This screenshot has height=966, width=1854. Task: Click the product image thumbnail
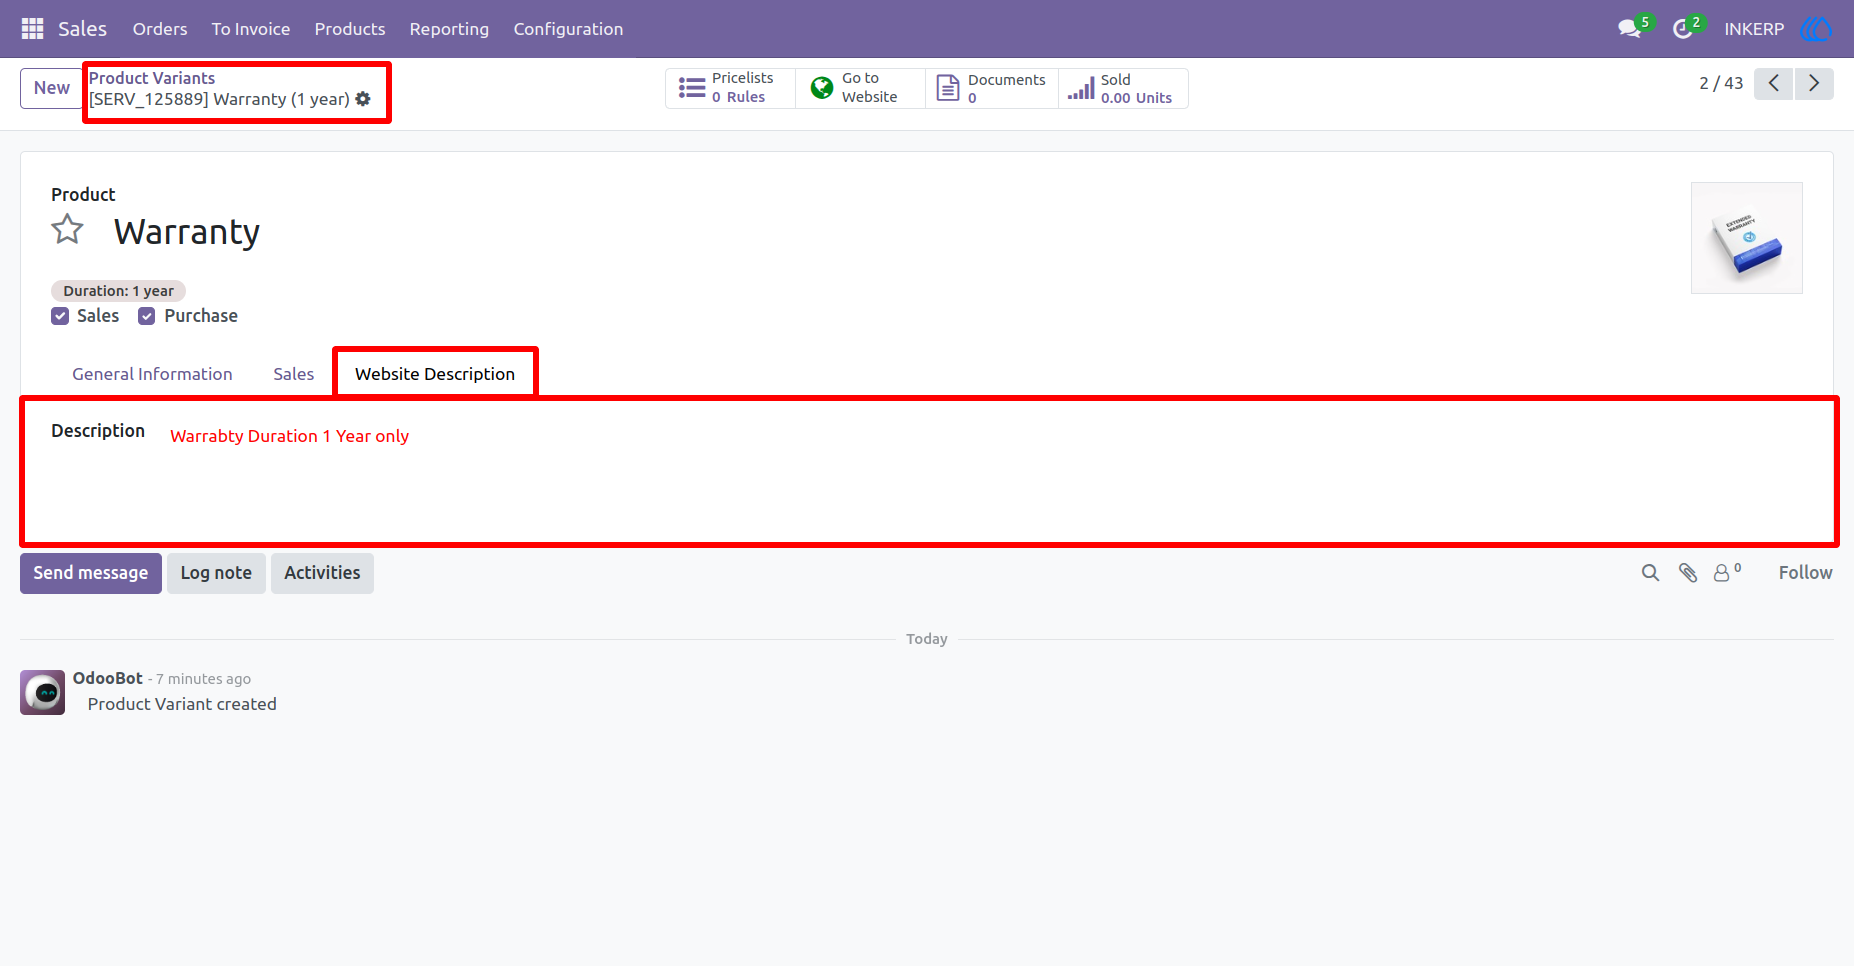click(1747, 238)
